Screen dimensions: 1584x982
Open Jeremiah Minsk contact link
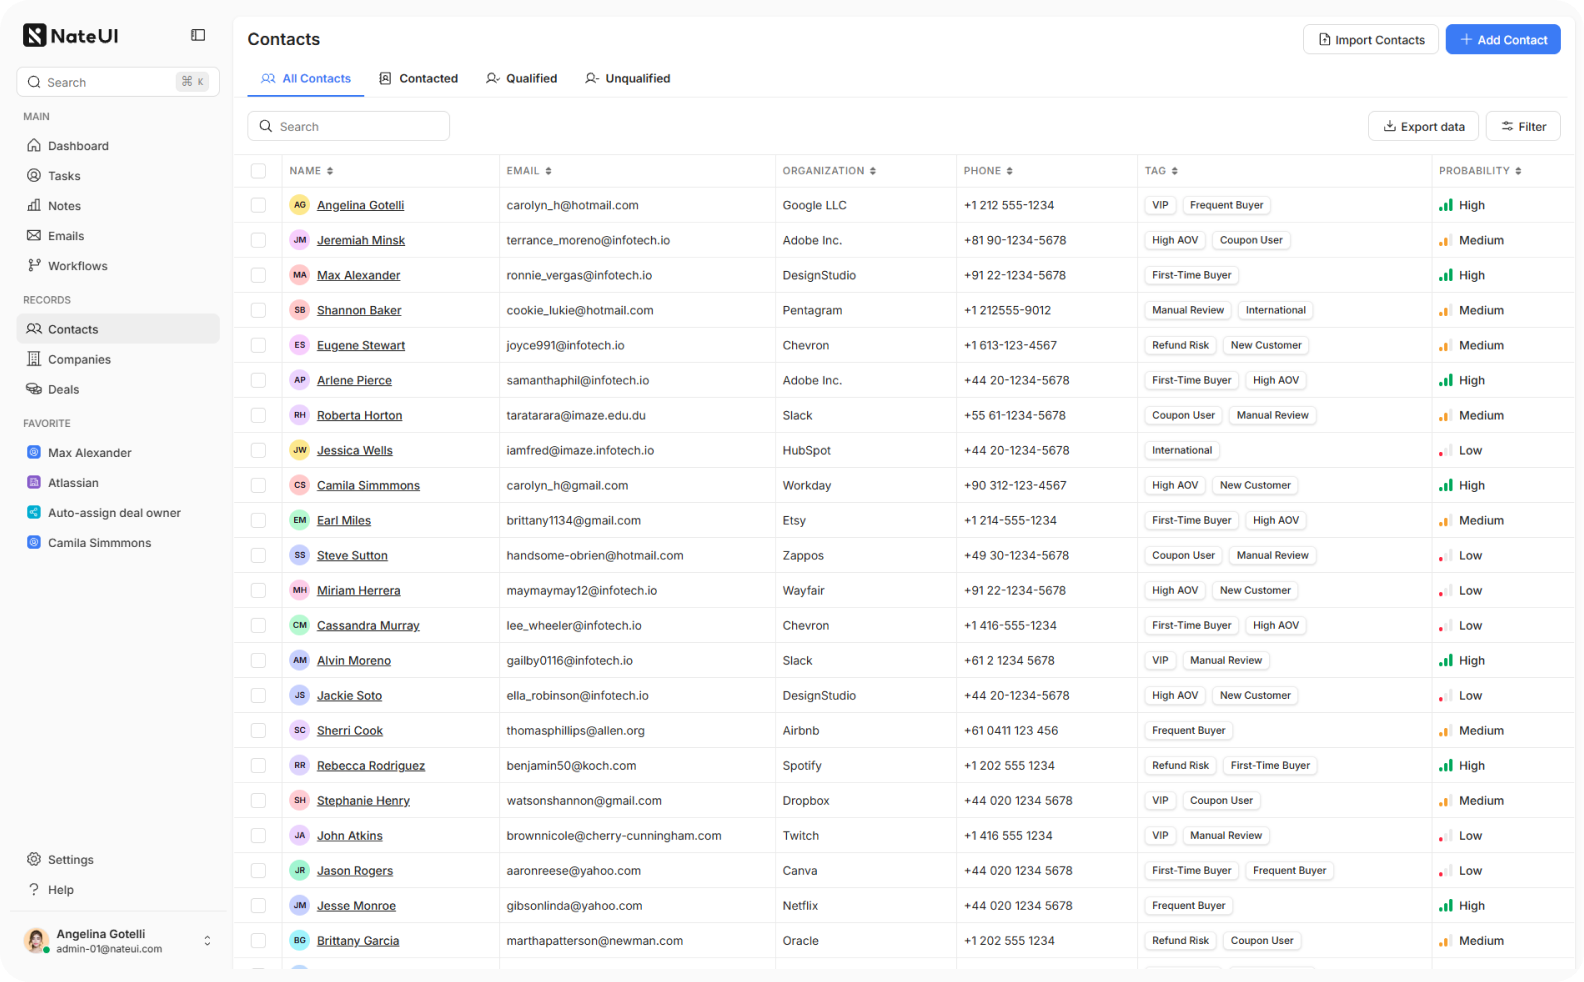point(361,241)
